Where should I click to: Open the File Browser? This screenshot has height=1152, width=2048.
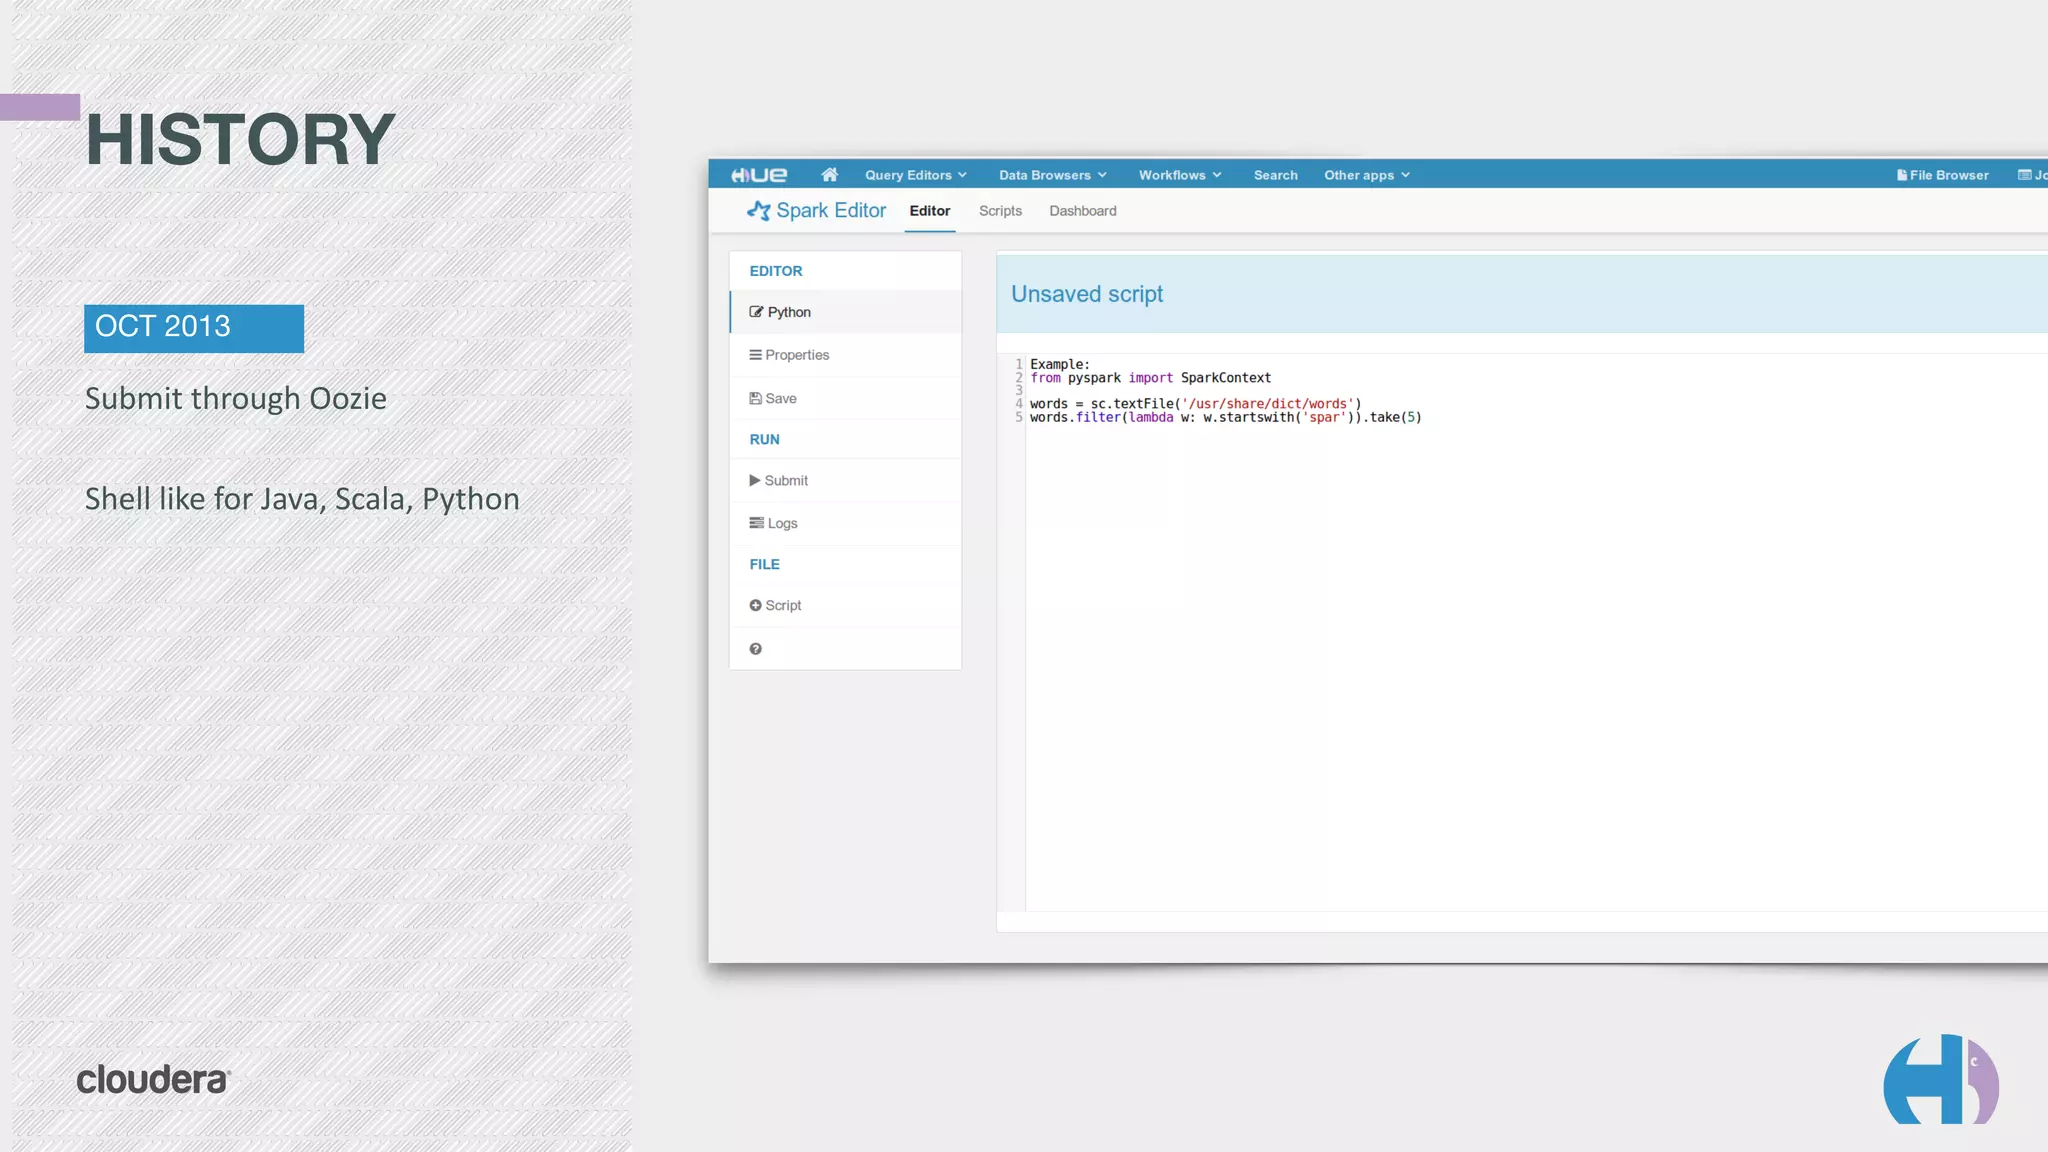(x=1942, y=175)
